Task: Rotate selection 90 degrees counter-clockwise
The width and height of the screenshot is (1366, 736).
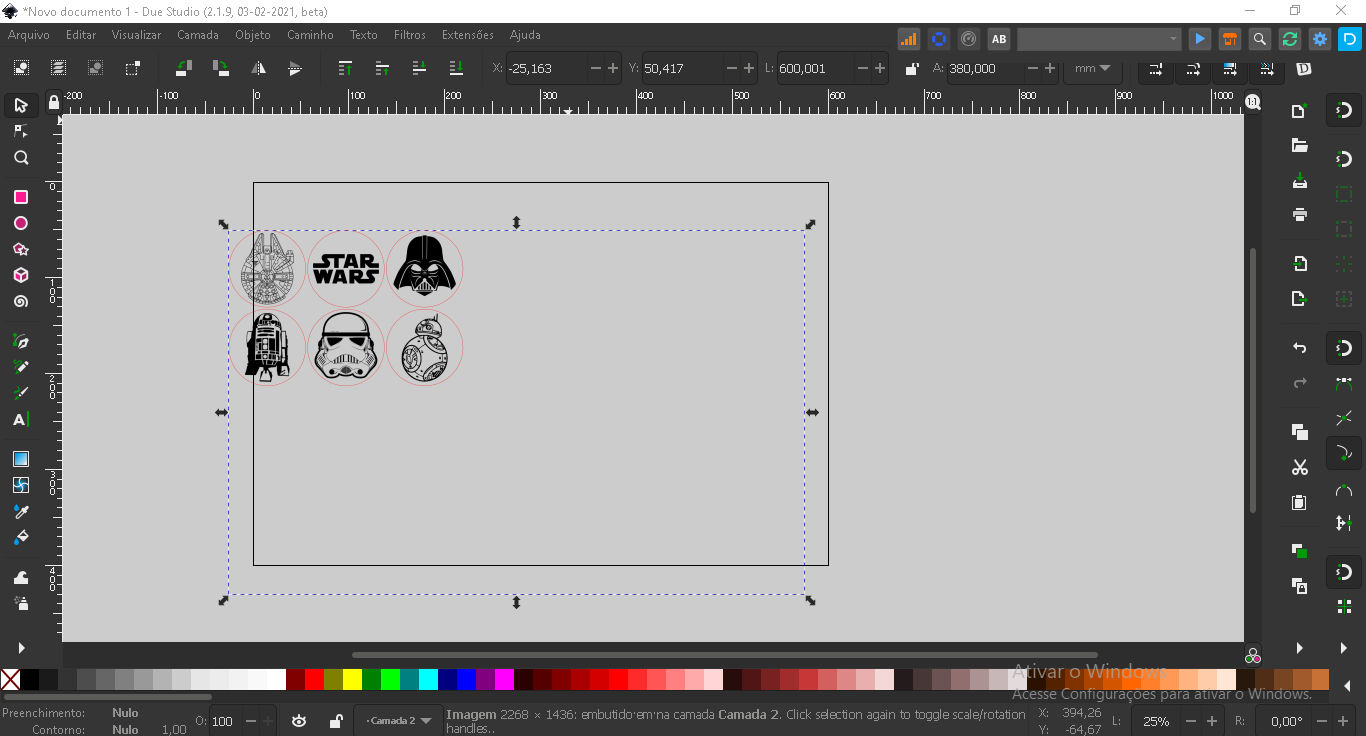Action: click(x=183, y=68)
